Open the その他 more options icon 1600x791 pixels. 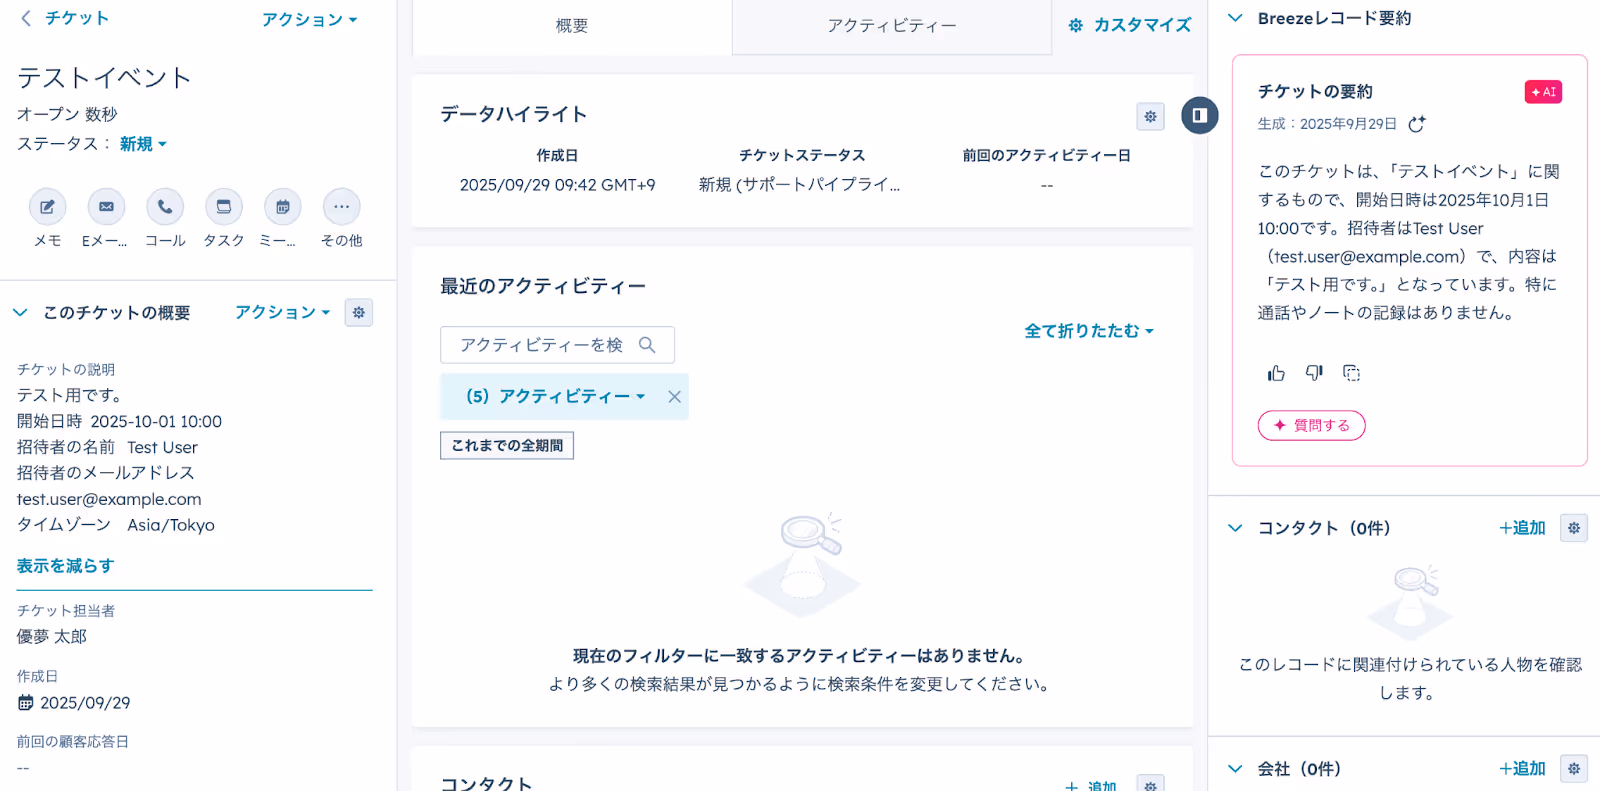(x=342, y=207)
